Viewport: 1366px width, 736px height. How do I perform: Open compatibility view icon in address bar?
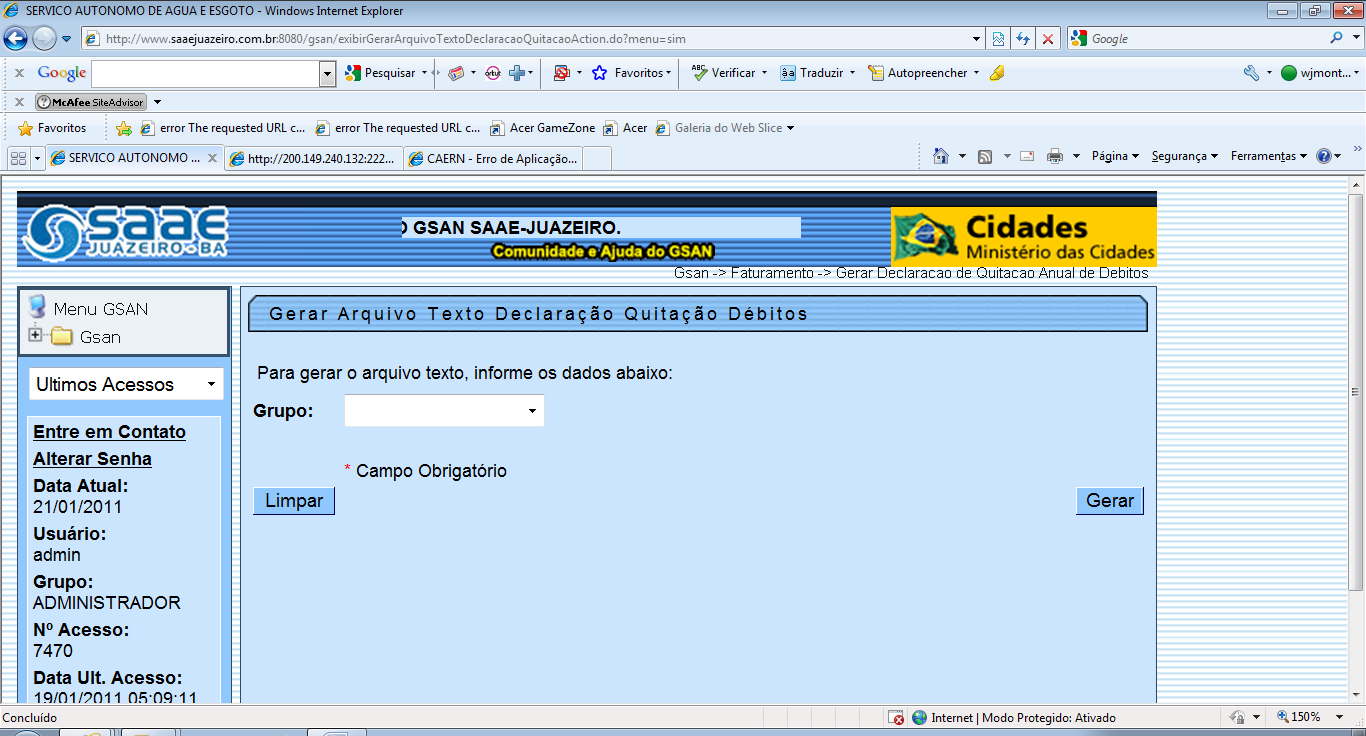pyautogui.click(x=998, y=39)
